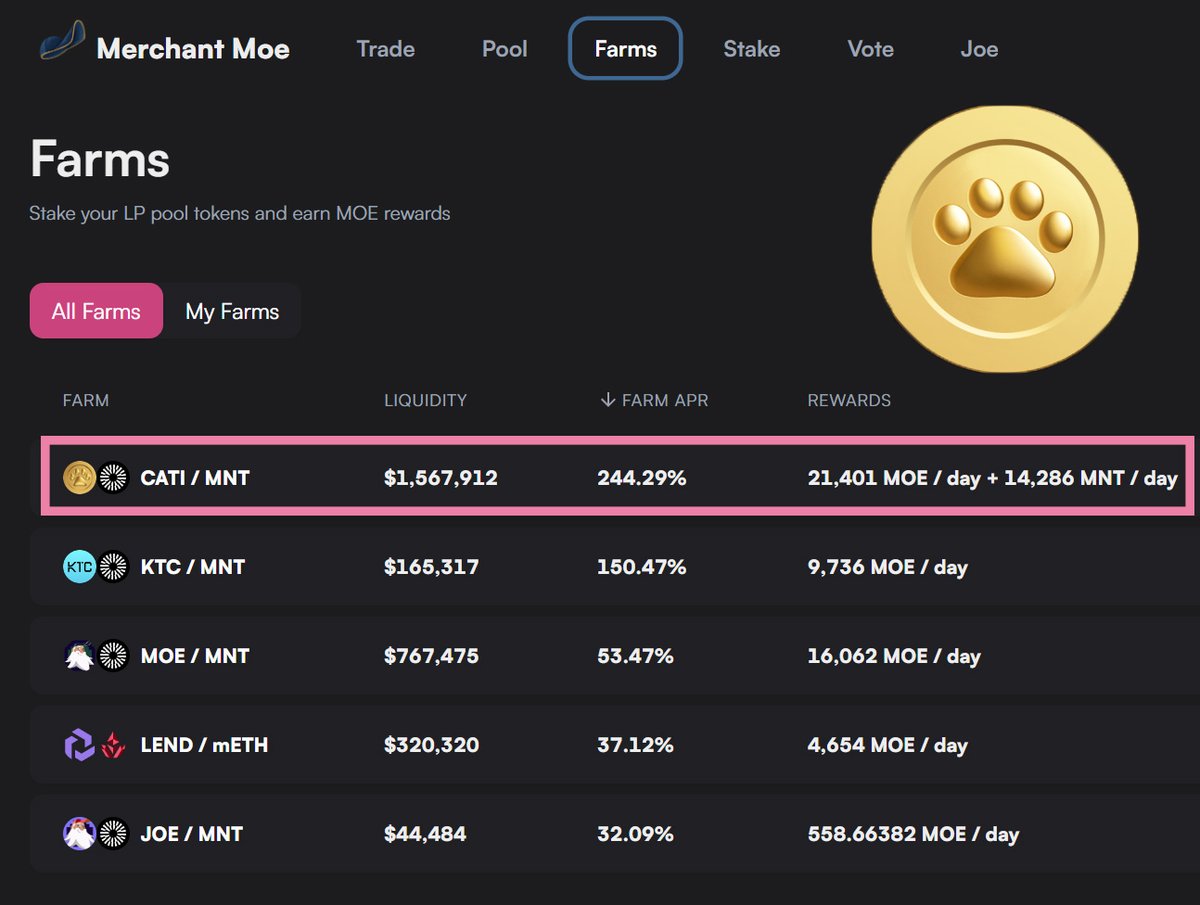Open the Vote page
Image resolution: width=1200 pixels, height=905 pixels.
coord(870,48)
